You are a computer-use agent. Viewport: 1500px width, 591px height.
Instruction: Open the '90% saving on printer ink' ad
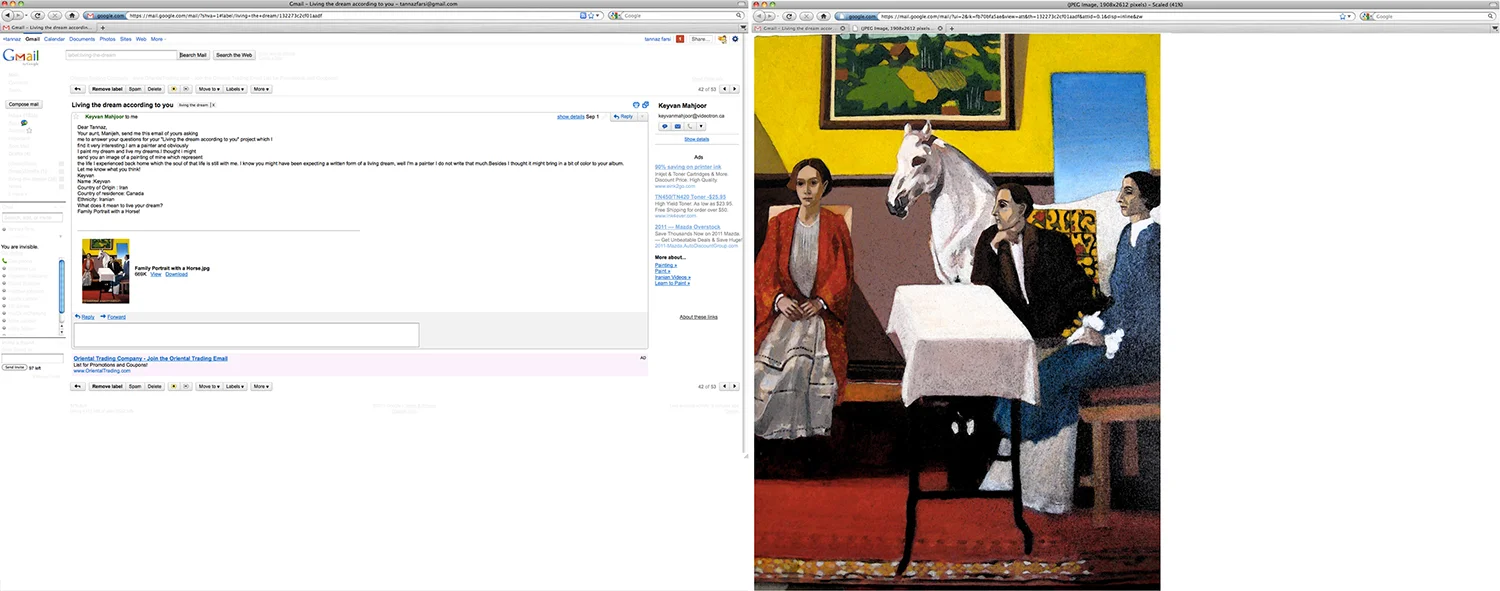point(688,166)
